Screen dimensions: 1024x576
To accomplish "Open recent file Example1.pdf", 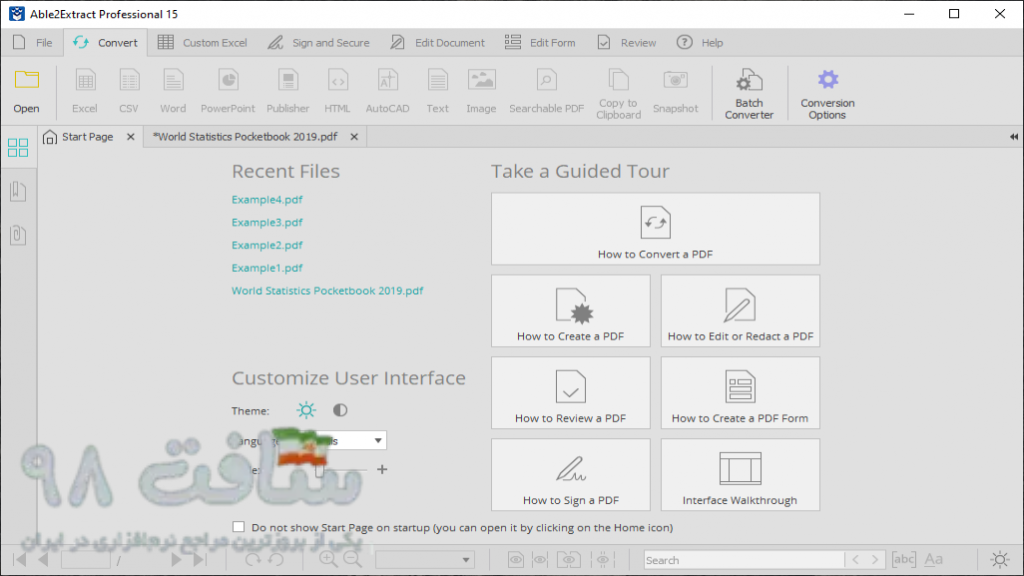I will tap(267, 268).
